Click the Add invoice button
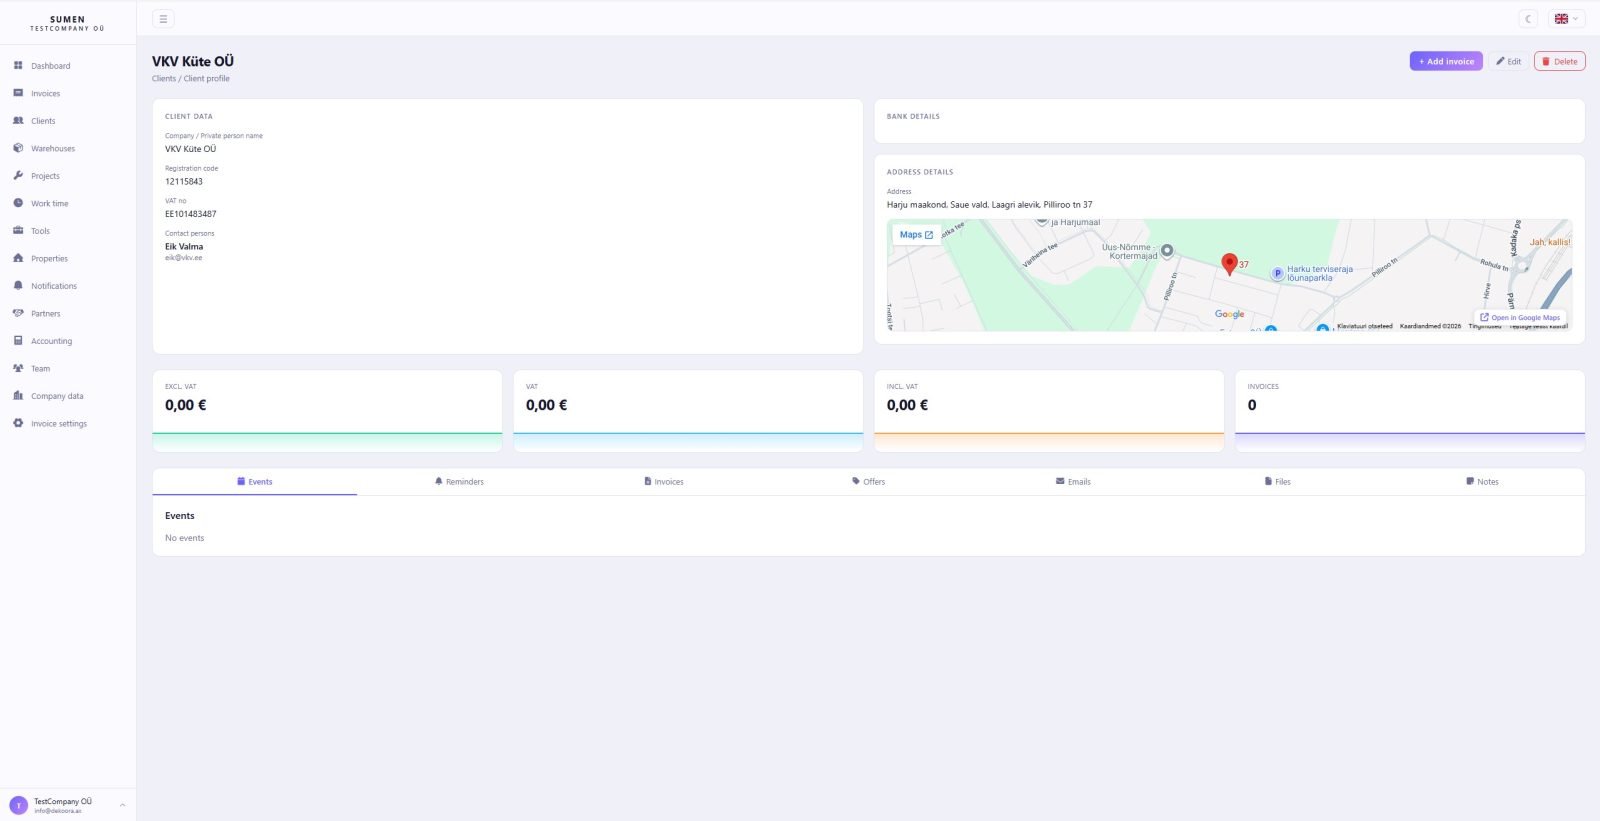 pos(1446,62)
